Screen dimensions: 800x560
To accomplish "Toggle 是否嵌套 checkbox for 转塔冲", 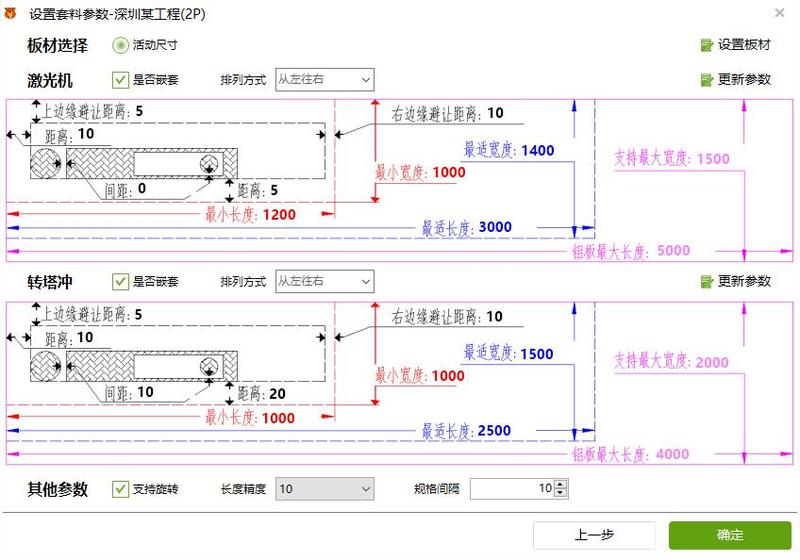I will (x=120, y=282).
